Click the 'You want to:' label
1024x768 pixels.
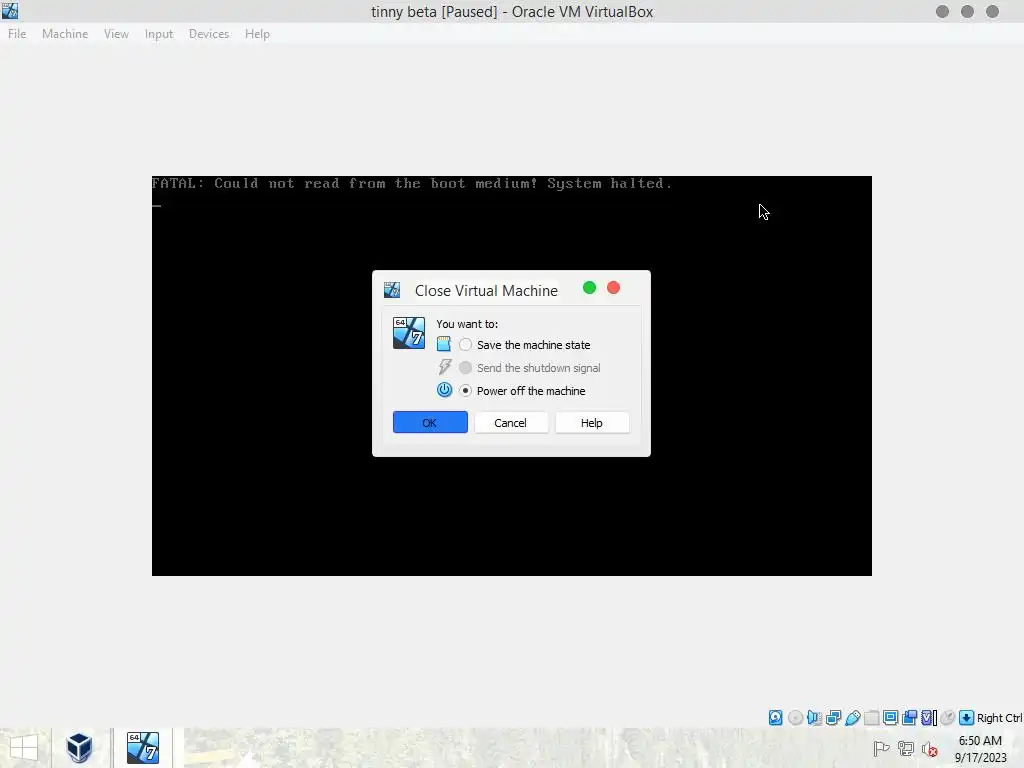click(x=467, y=324)
